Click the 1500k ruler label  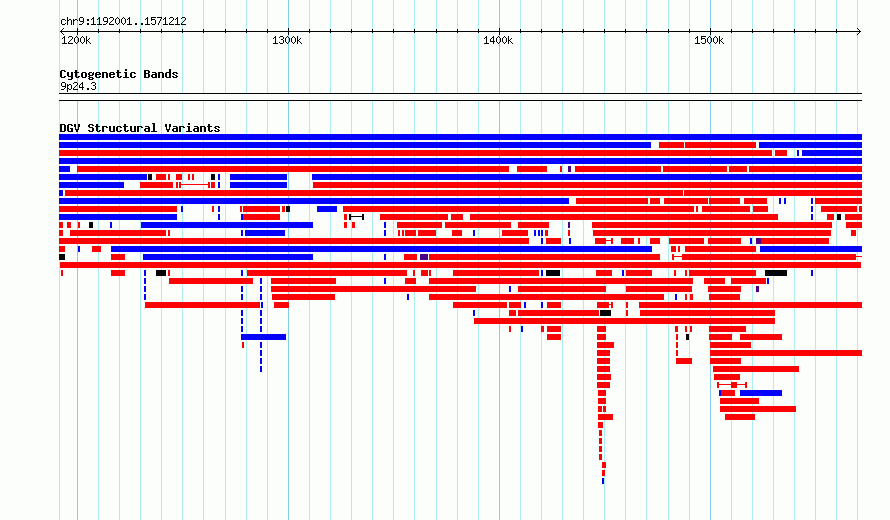coord(709,40)
